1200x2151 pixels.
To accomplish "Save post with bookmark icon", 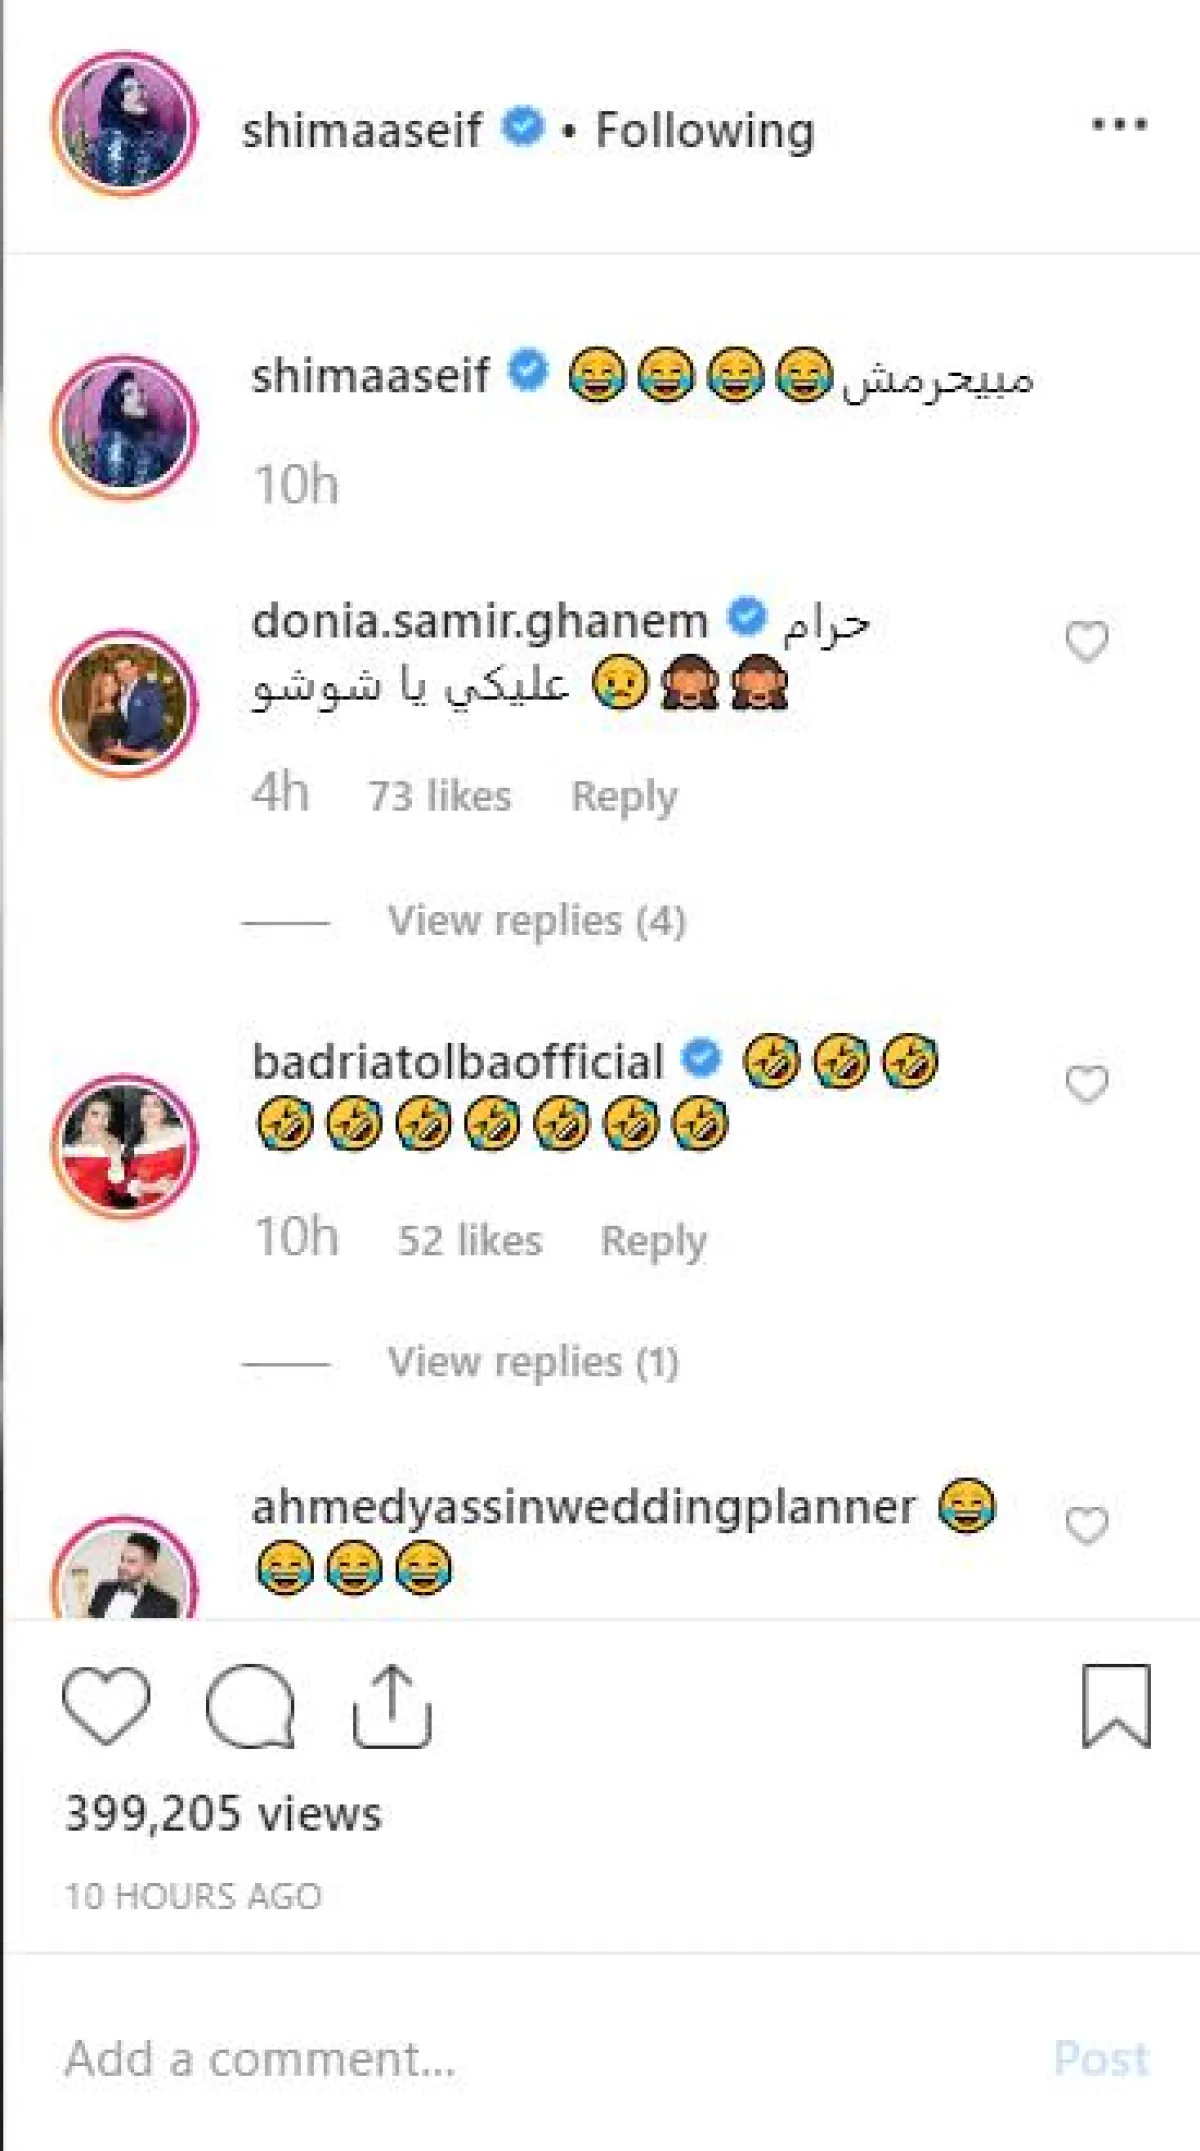I will [x=1116, y=1706].
